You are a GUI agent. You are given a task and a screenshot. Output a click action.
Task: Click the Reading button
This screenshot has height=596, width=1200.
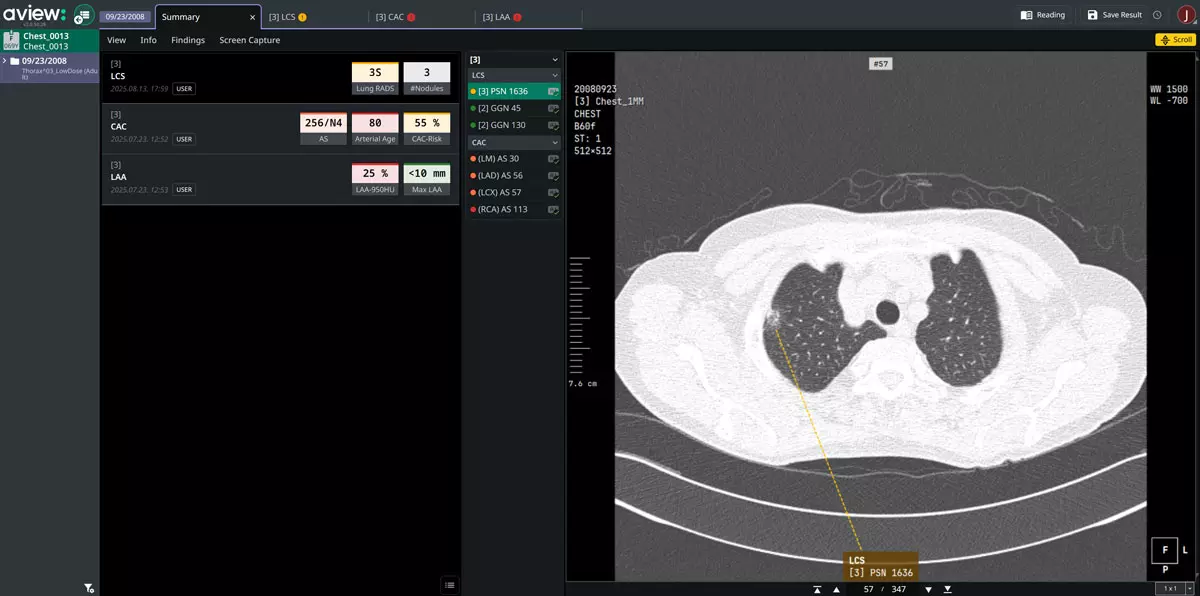(x=1043, y=15)
